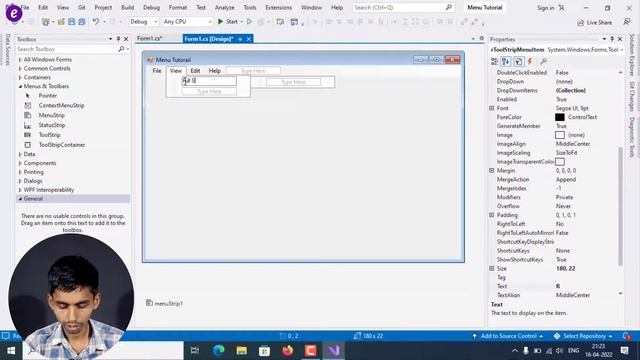Click the search icon in Search (Ctrl+Q)
The height and width of the screenshot is (360, 640).
pos(449,7)
